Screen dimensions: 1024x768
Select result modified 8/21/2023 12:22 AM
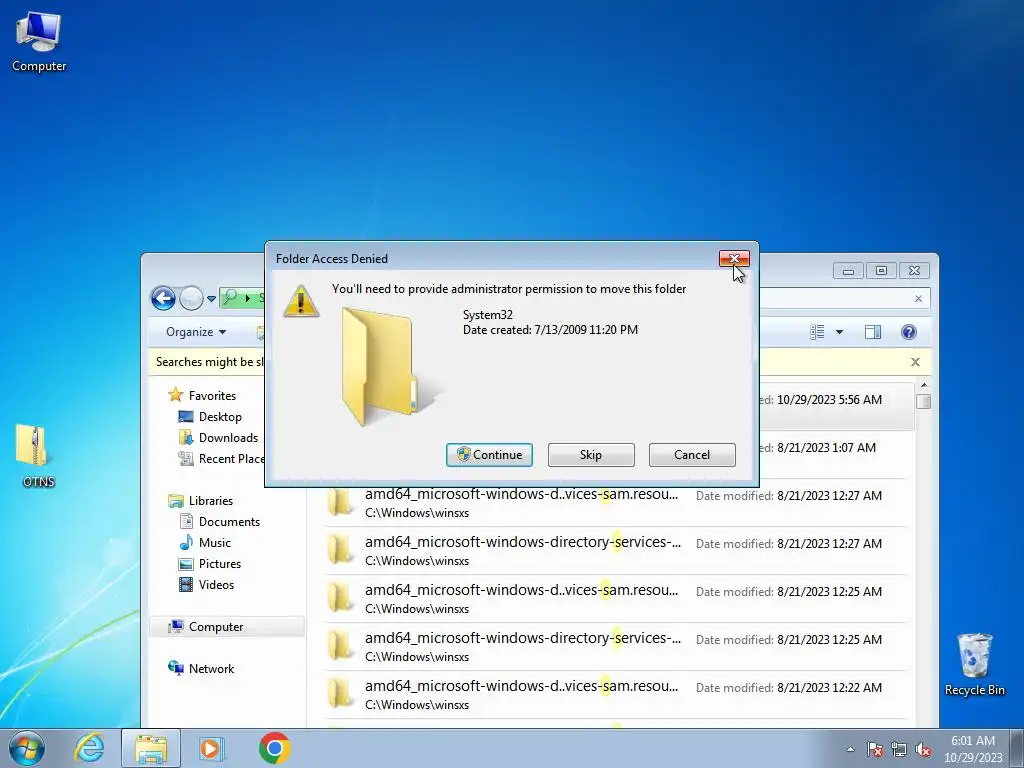coord(615,694)
